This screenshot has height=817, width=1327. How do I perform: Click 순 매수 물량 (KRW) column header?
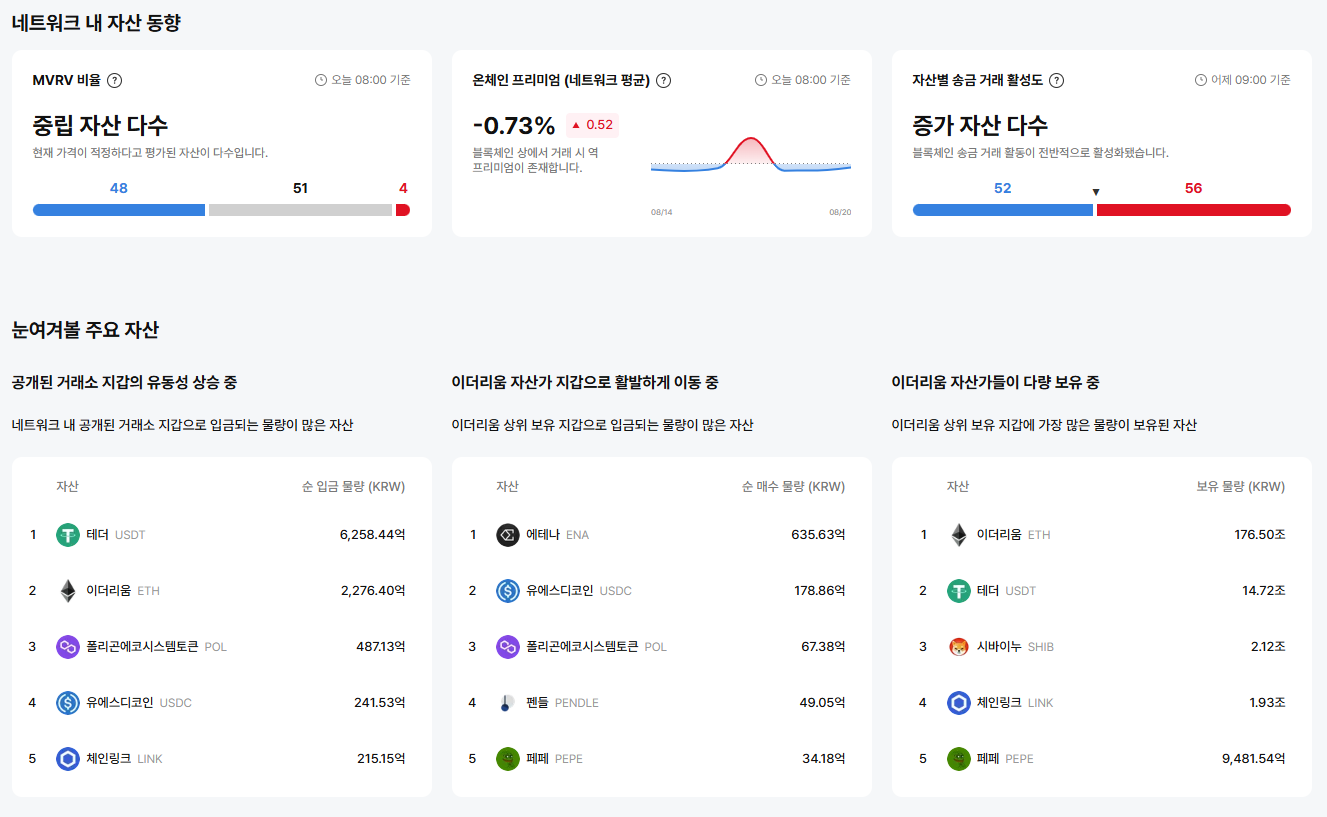pos(793,487)
